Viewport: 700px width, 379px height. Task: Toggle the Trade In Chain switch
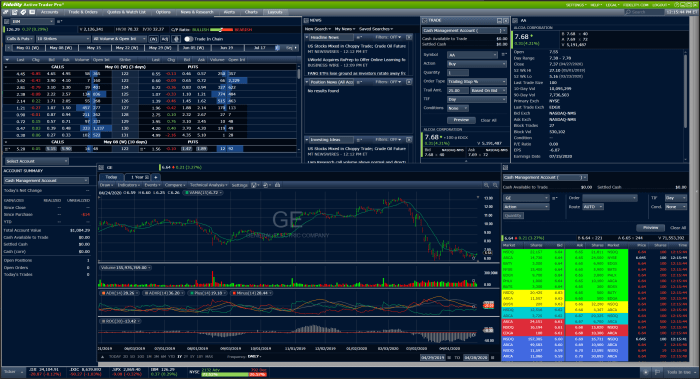click(x=188, y=39)
